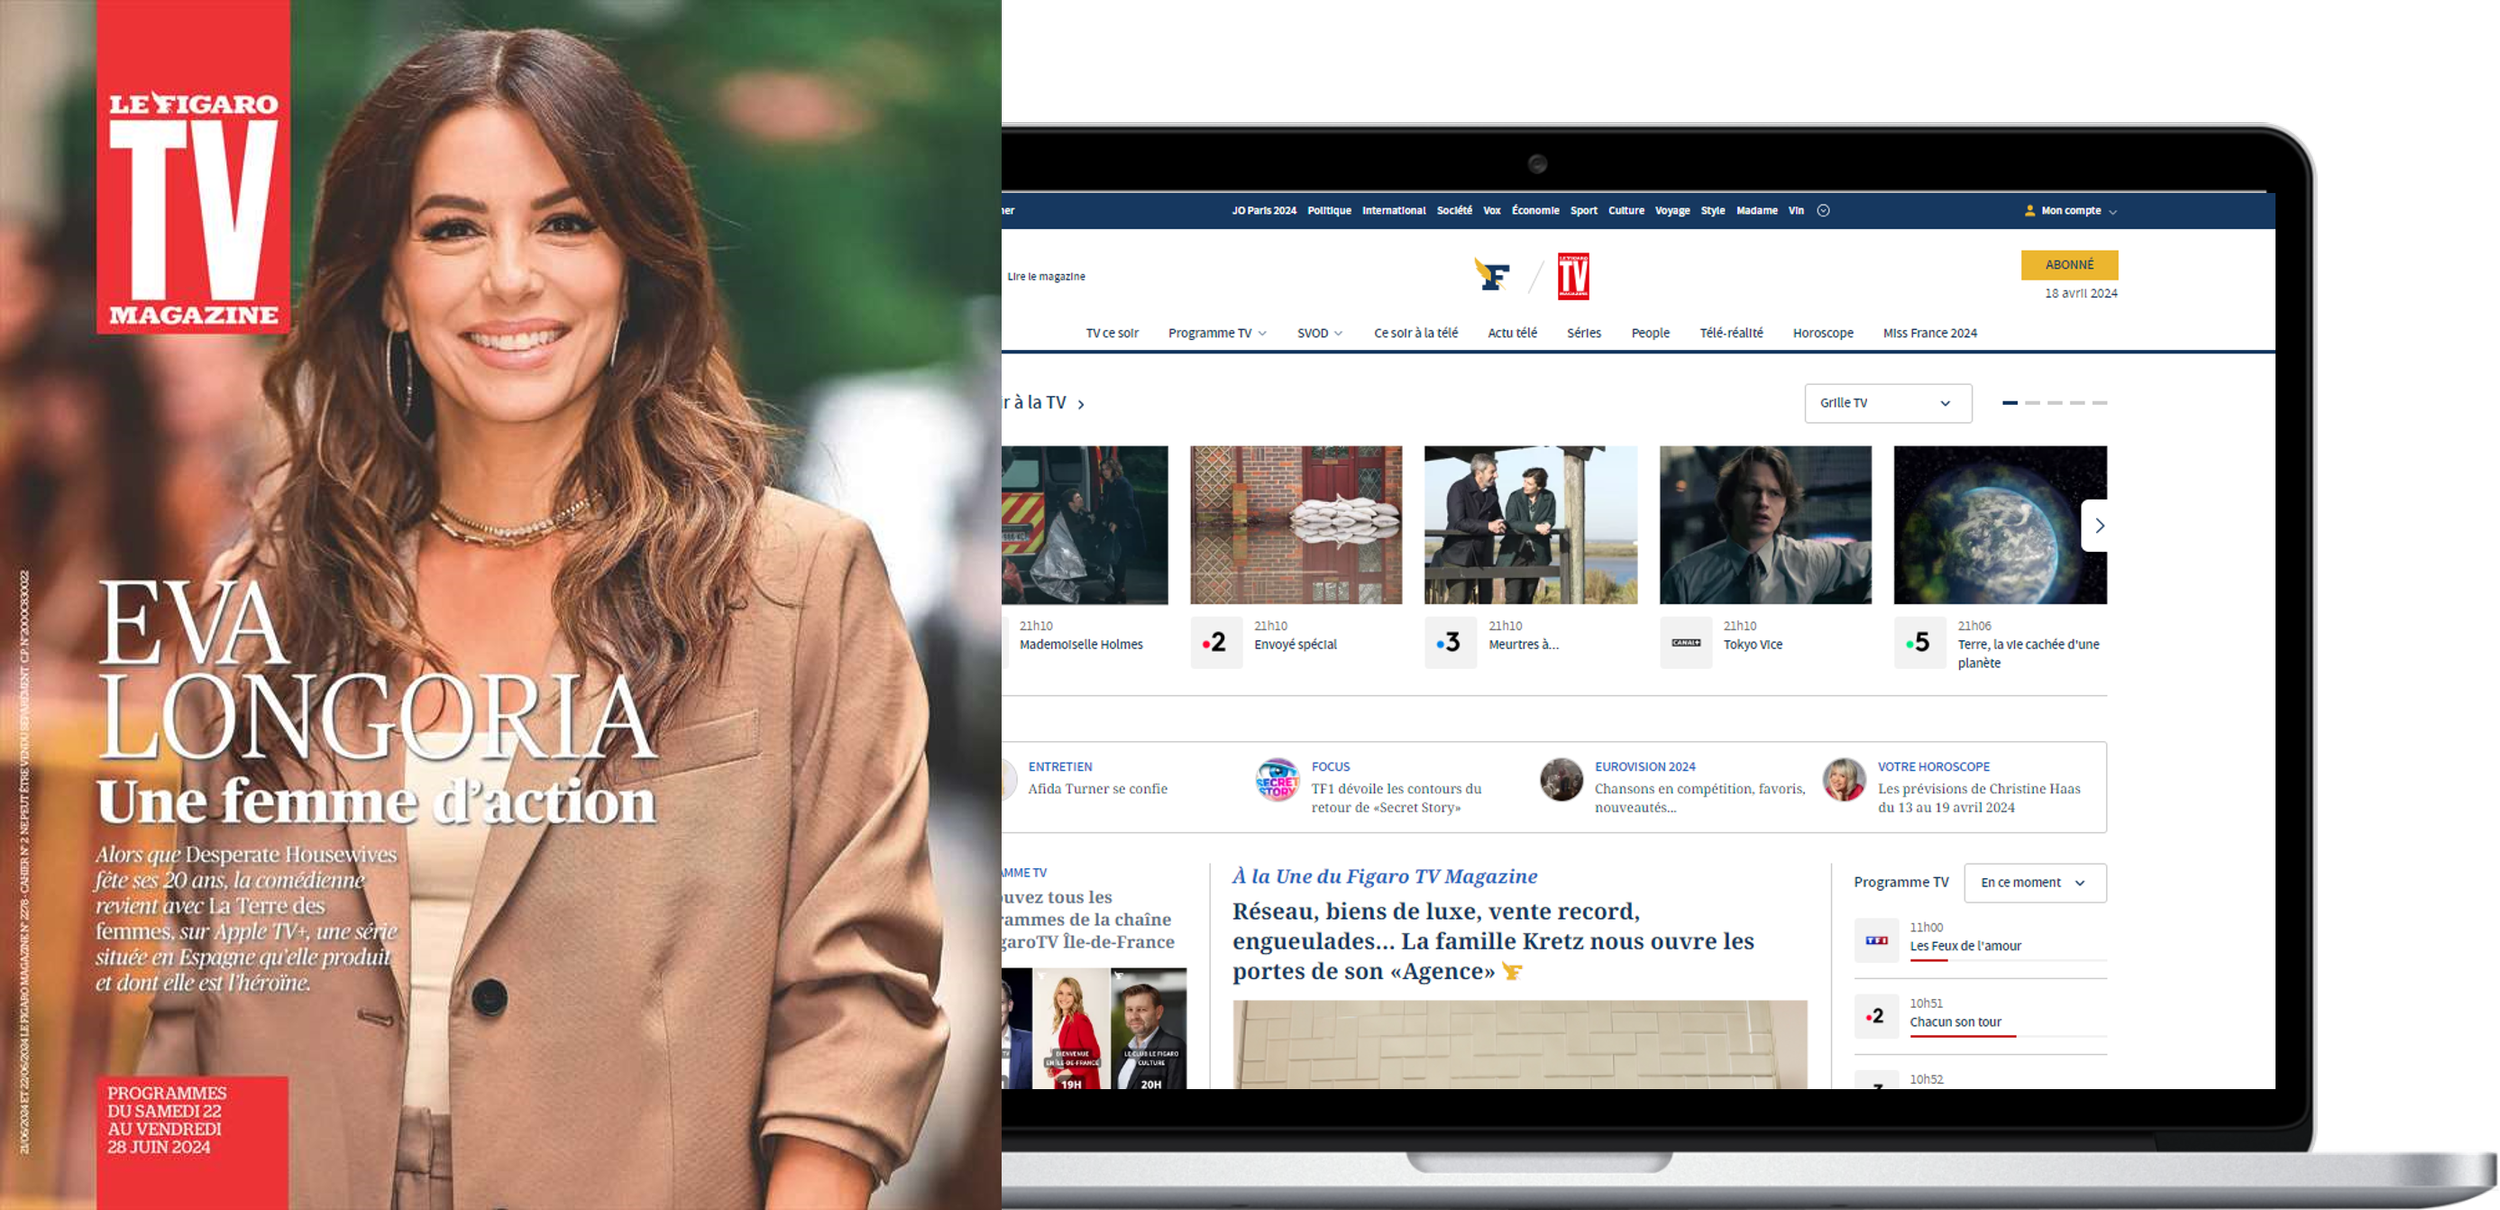Screen dimensions: 2500x1210
Task: Click the Canal+ channel logo
Action: tap(1685, 643)
